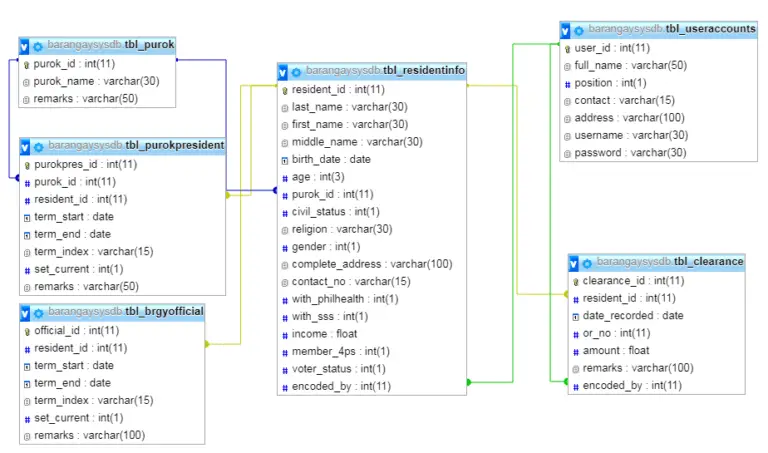Image resolution: width=768 pixels, height=453 pixels.
Task: Click the text icon beside username column
Action: (567, 136)
